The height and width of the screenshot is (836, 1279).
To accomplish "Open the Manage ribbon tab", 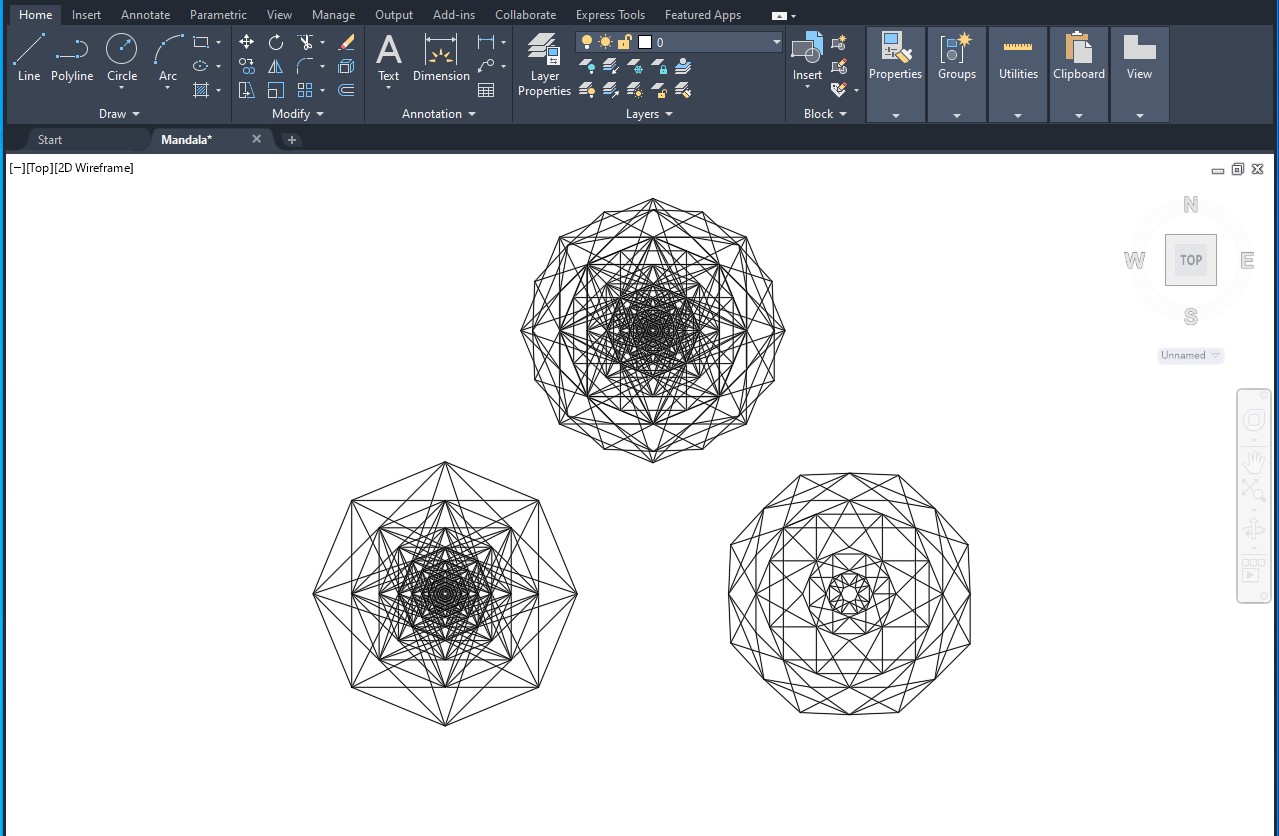I will (x=333, y=15).
